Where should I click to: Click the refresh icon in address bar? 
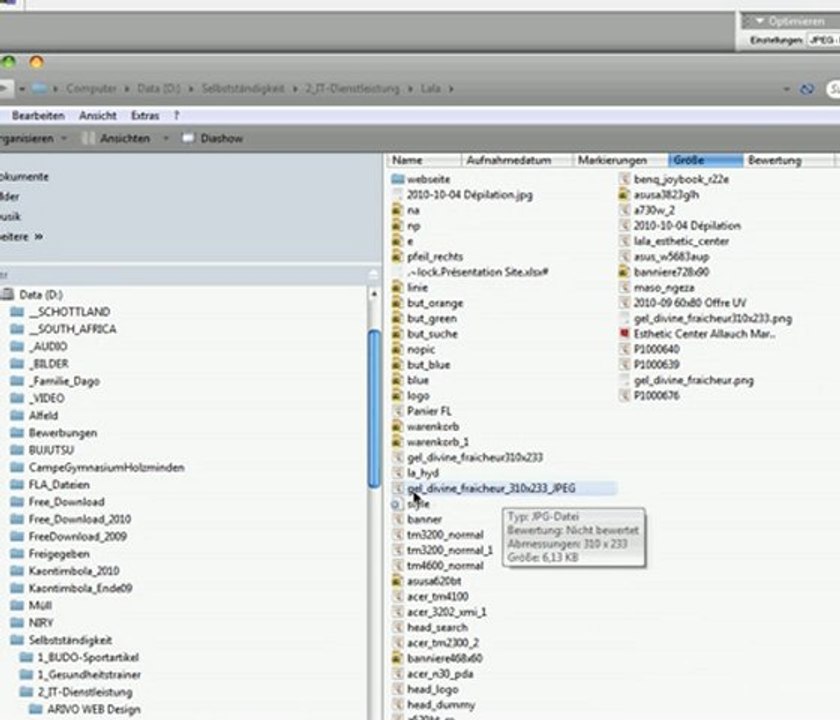(807, 89)
